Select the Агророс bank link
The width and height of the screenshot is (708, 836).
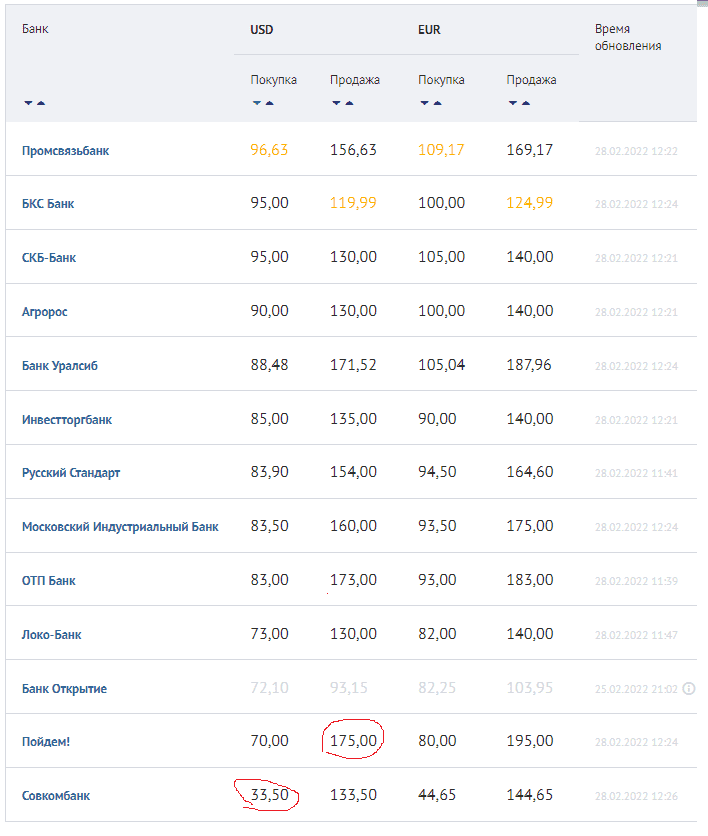(x=45, y=312)
